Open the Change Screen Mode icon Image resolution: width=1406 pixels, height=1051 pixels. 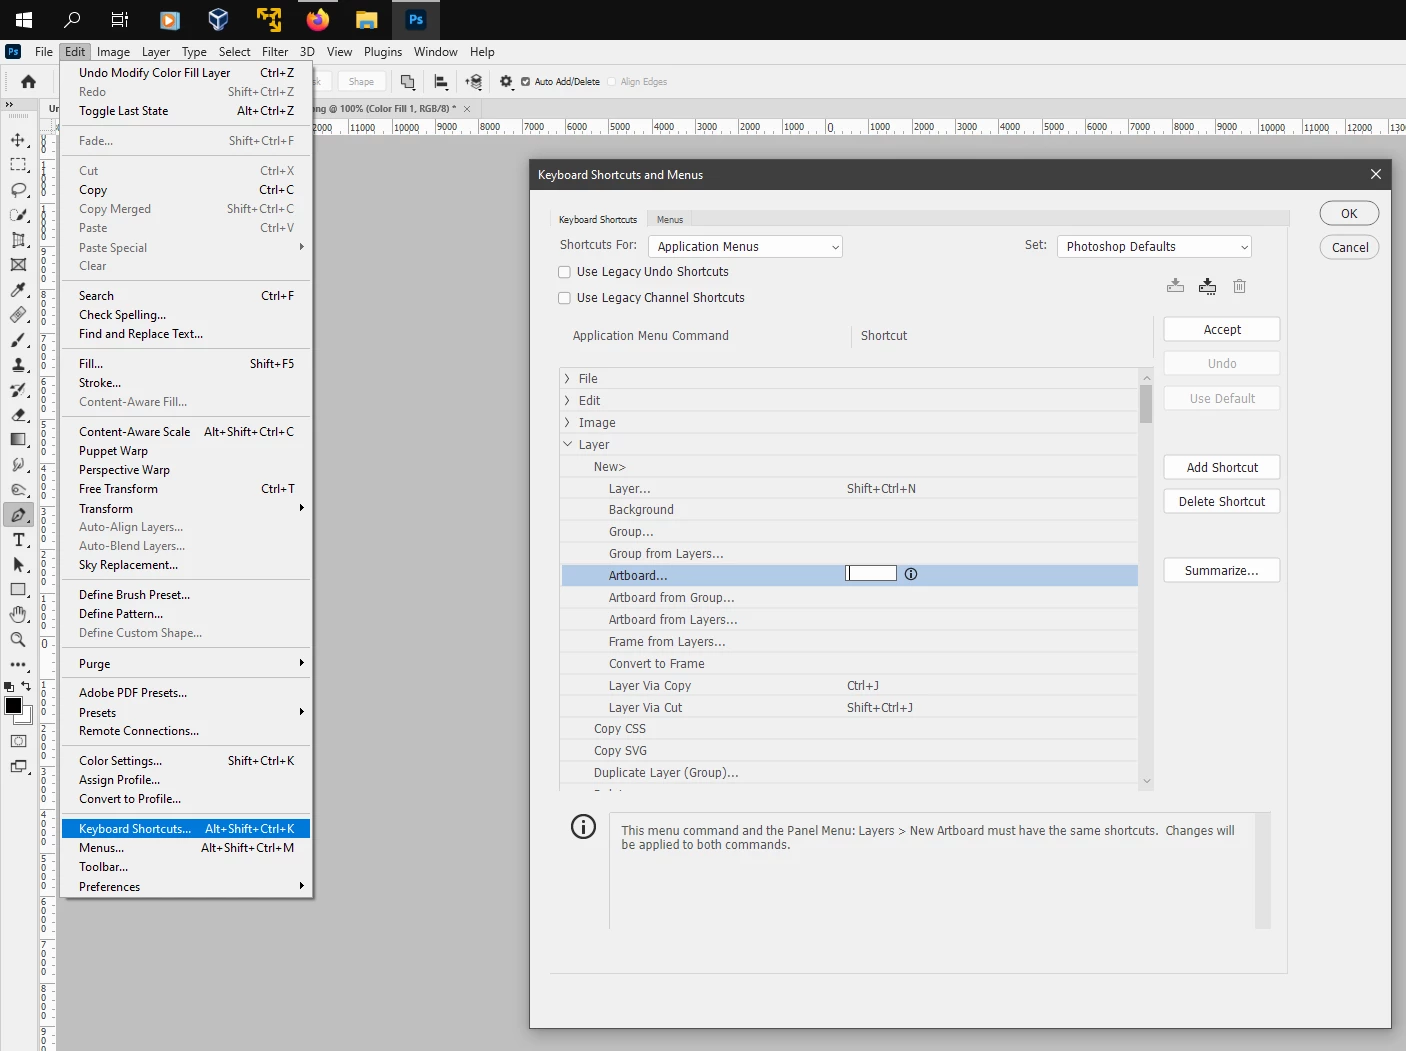click(x=18, y=767)
